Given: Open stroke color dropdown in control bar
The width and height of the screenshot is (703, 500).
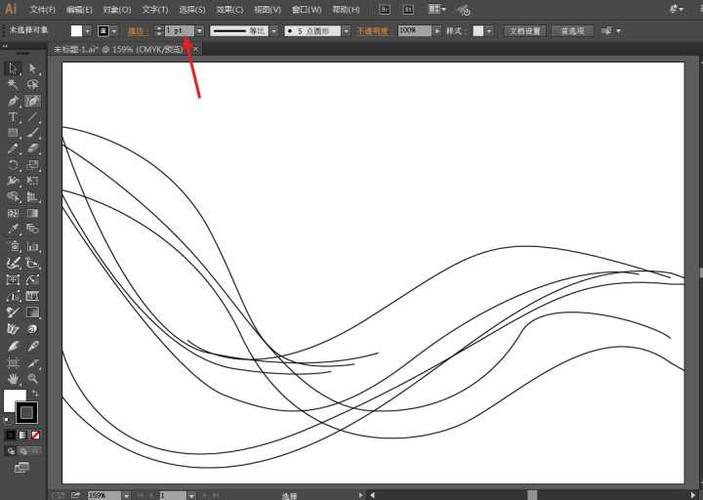Looking at the screenshot, I should point(114,31).
